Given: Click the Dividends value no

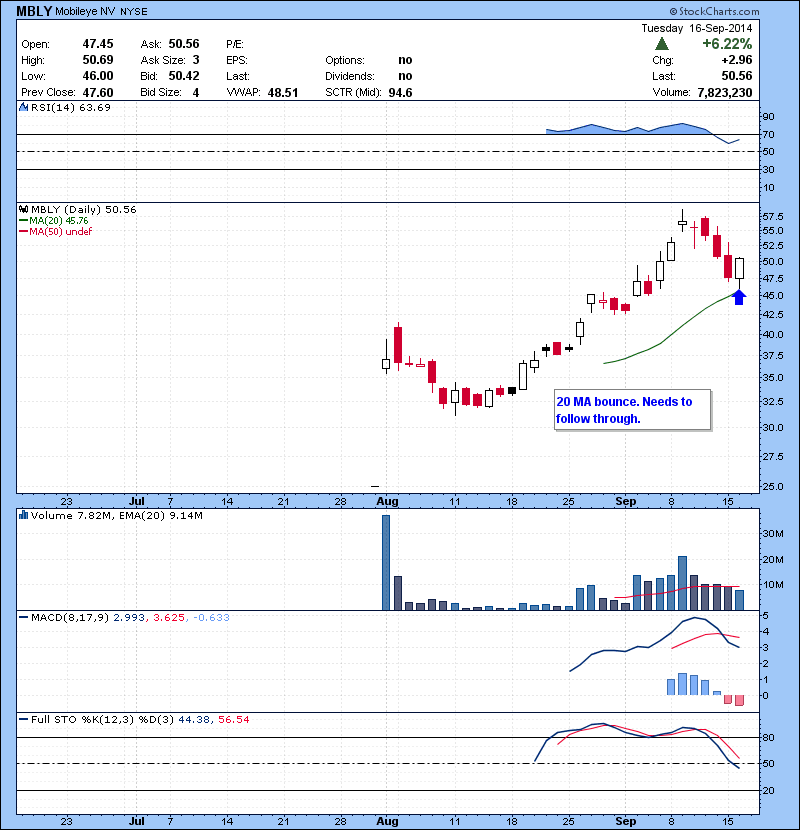Looking at the screenshot, I should [405, 76].
